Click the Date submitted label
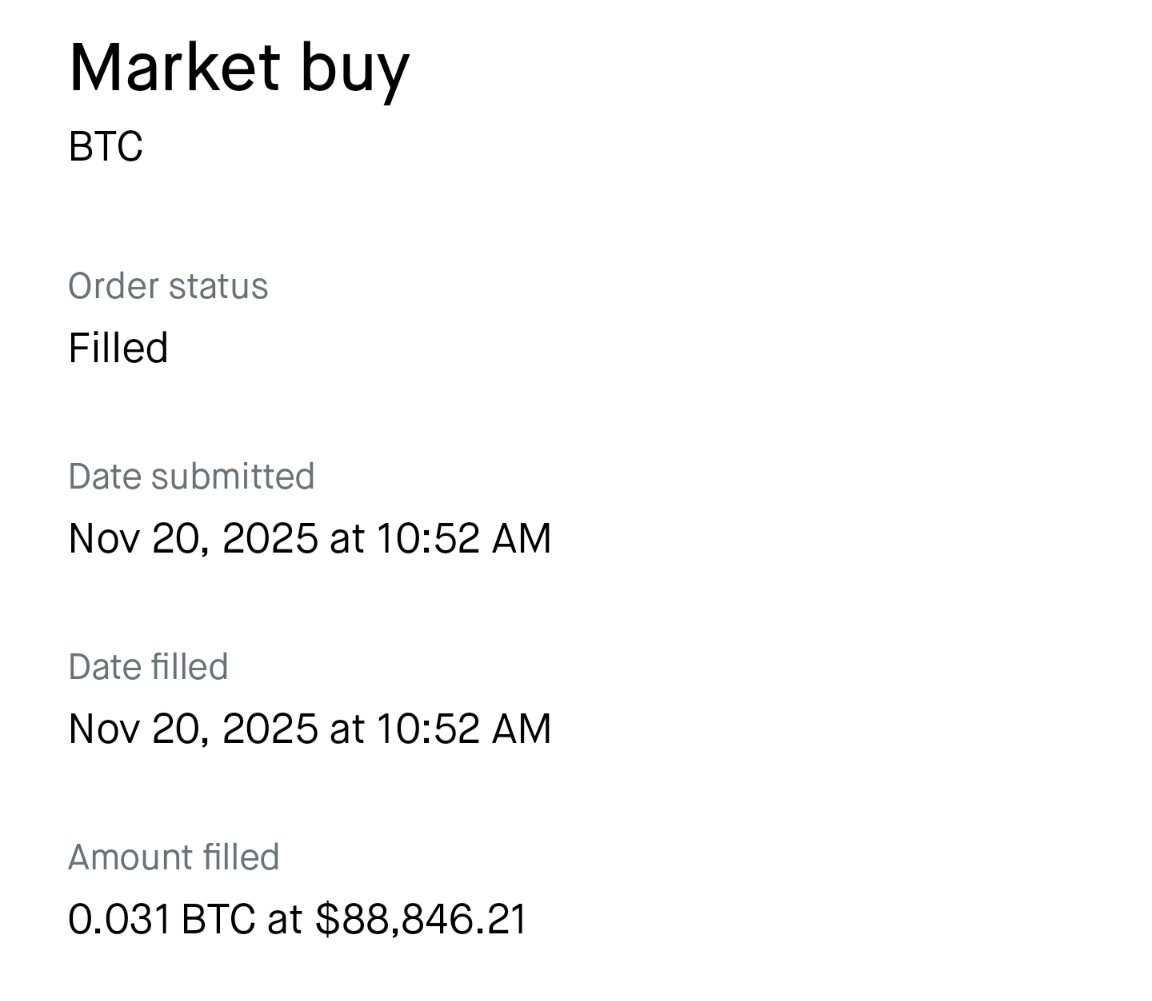The width and height of the screenshot is (1152, 1001). (191, 476)
